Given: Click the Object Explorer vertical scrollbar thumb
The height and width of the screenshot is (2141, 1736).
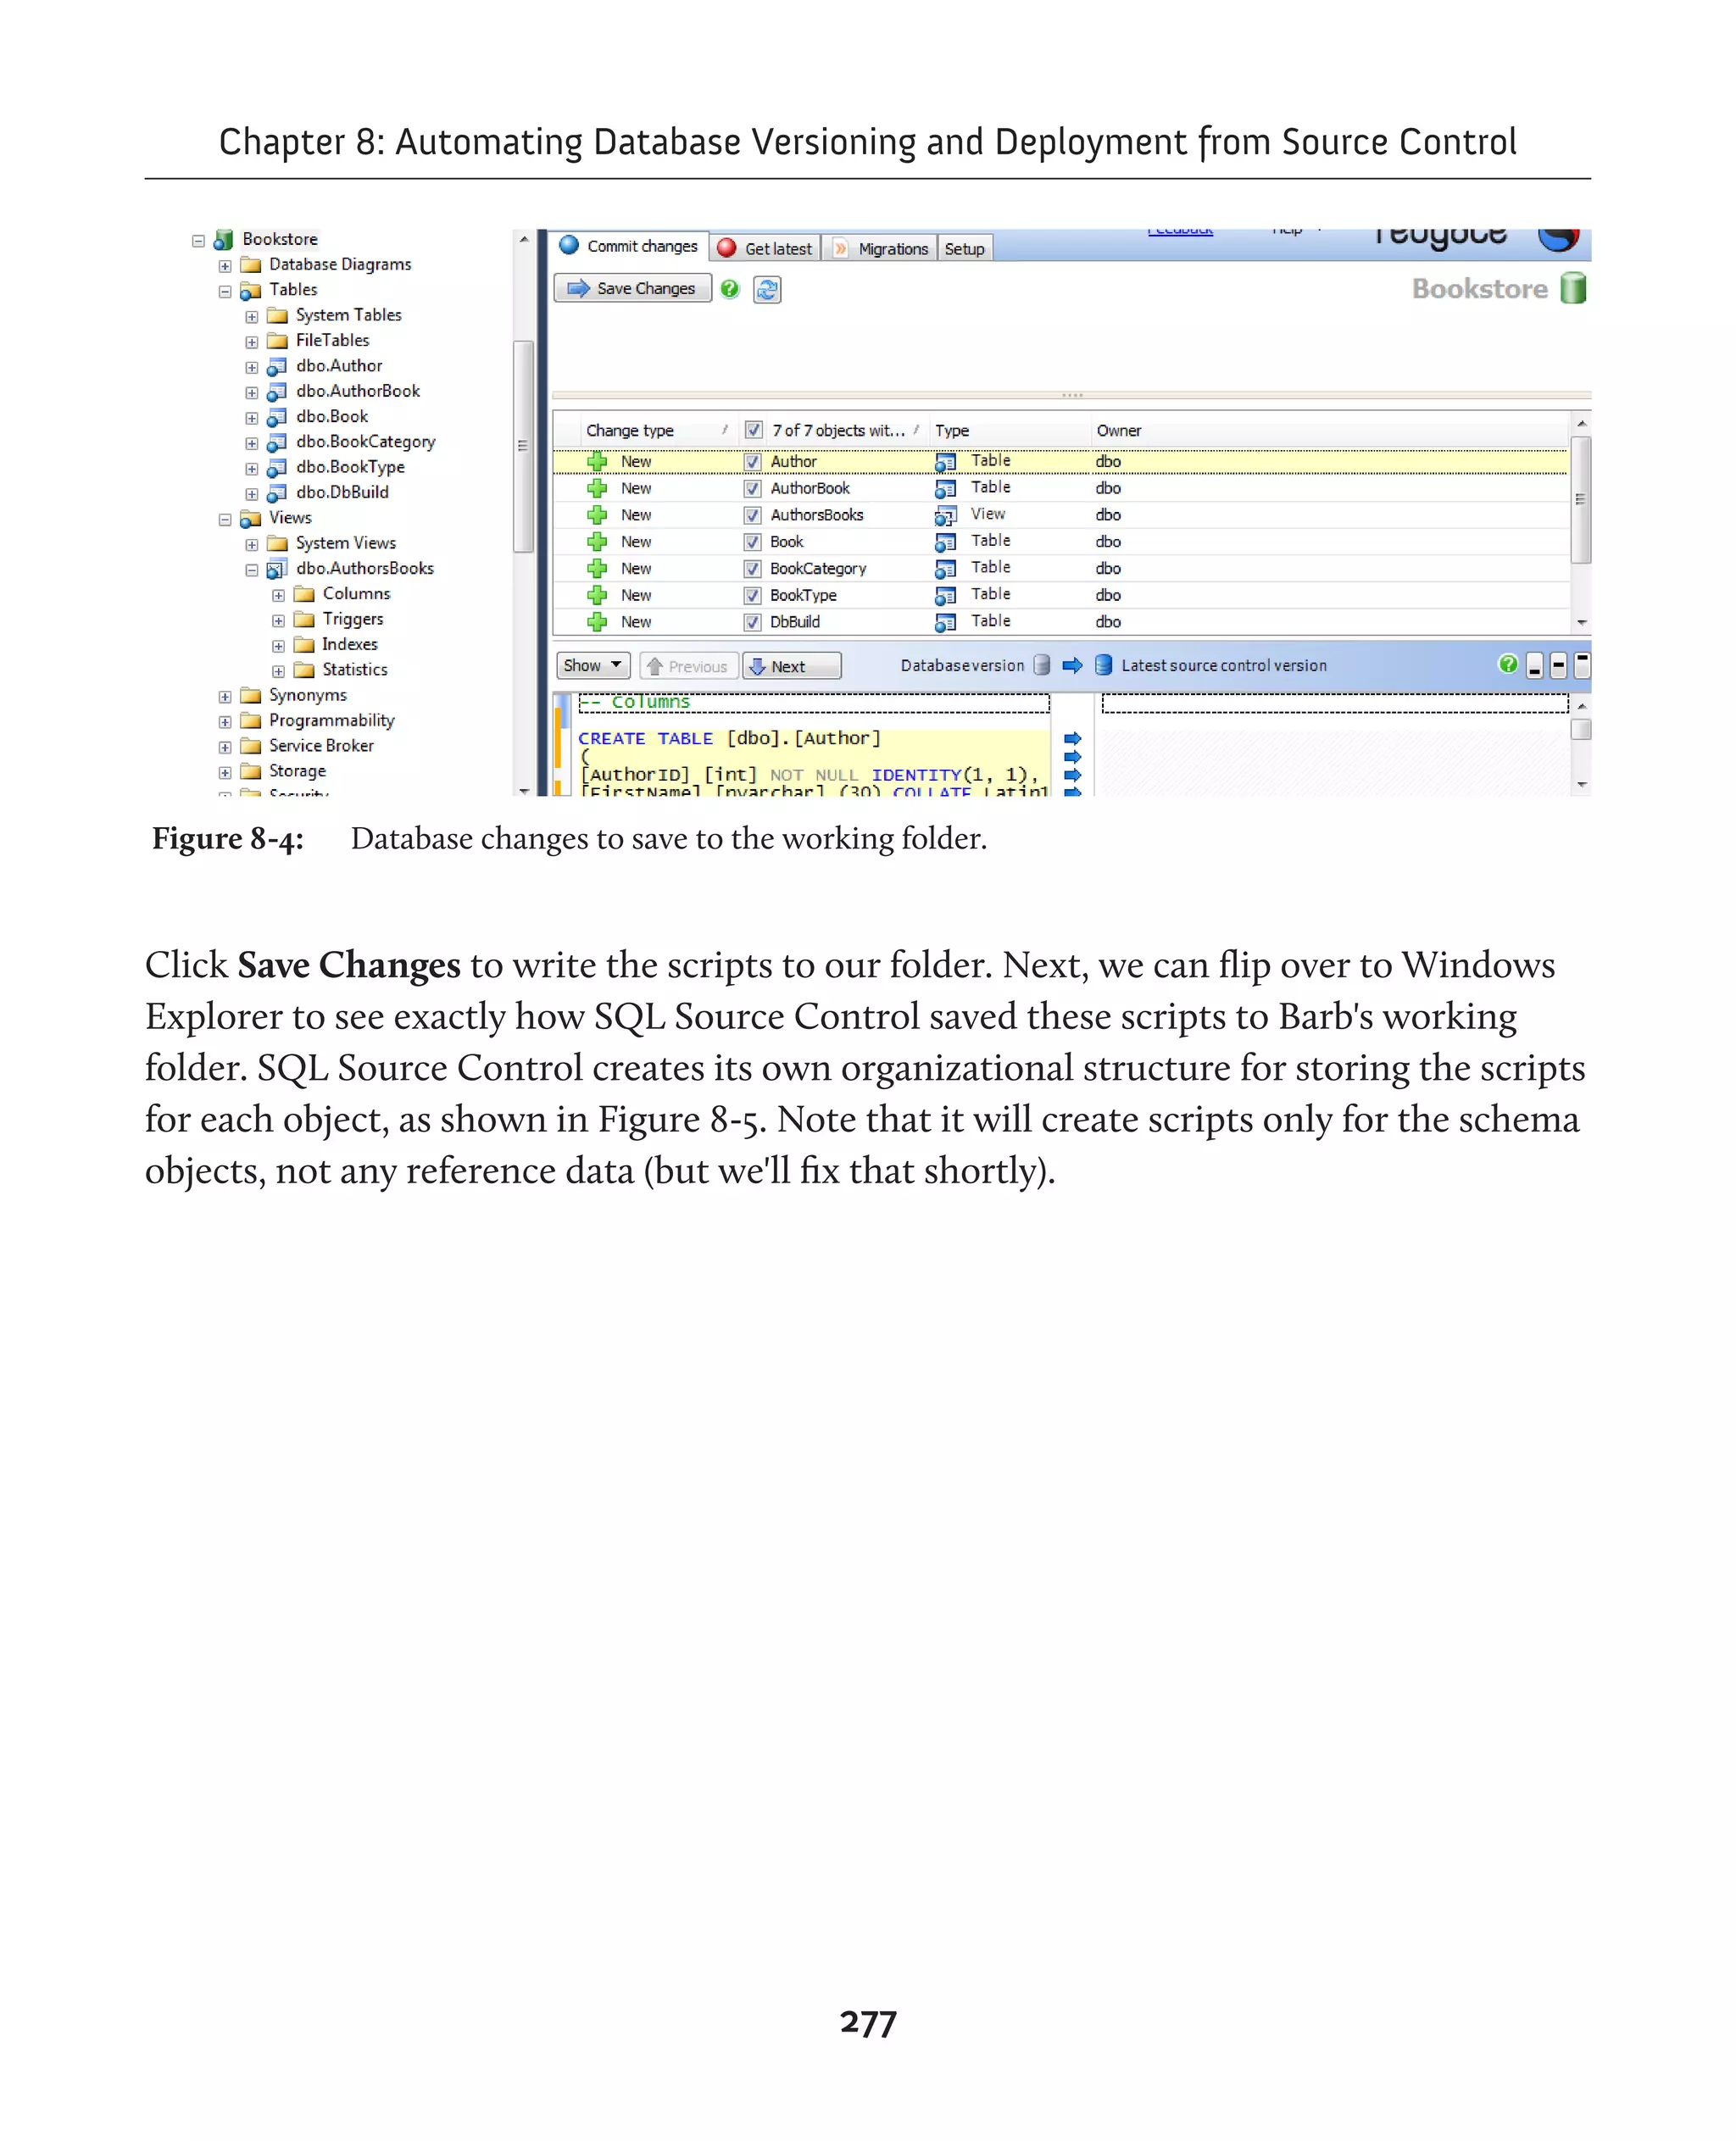Looking at the screenshot, I should pos(523,447).
